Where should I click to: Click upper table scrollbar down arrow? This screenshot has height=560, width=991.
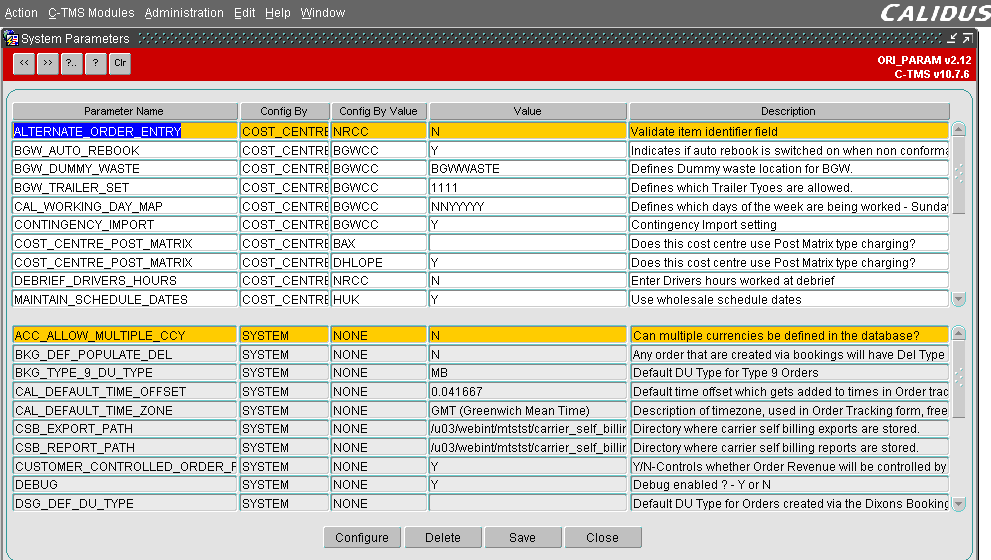959,299
